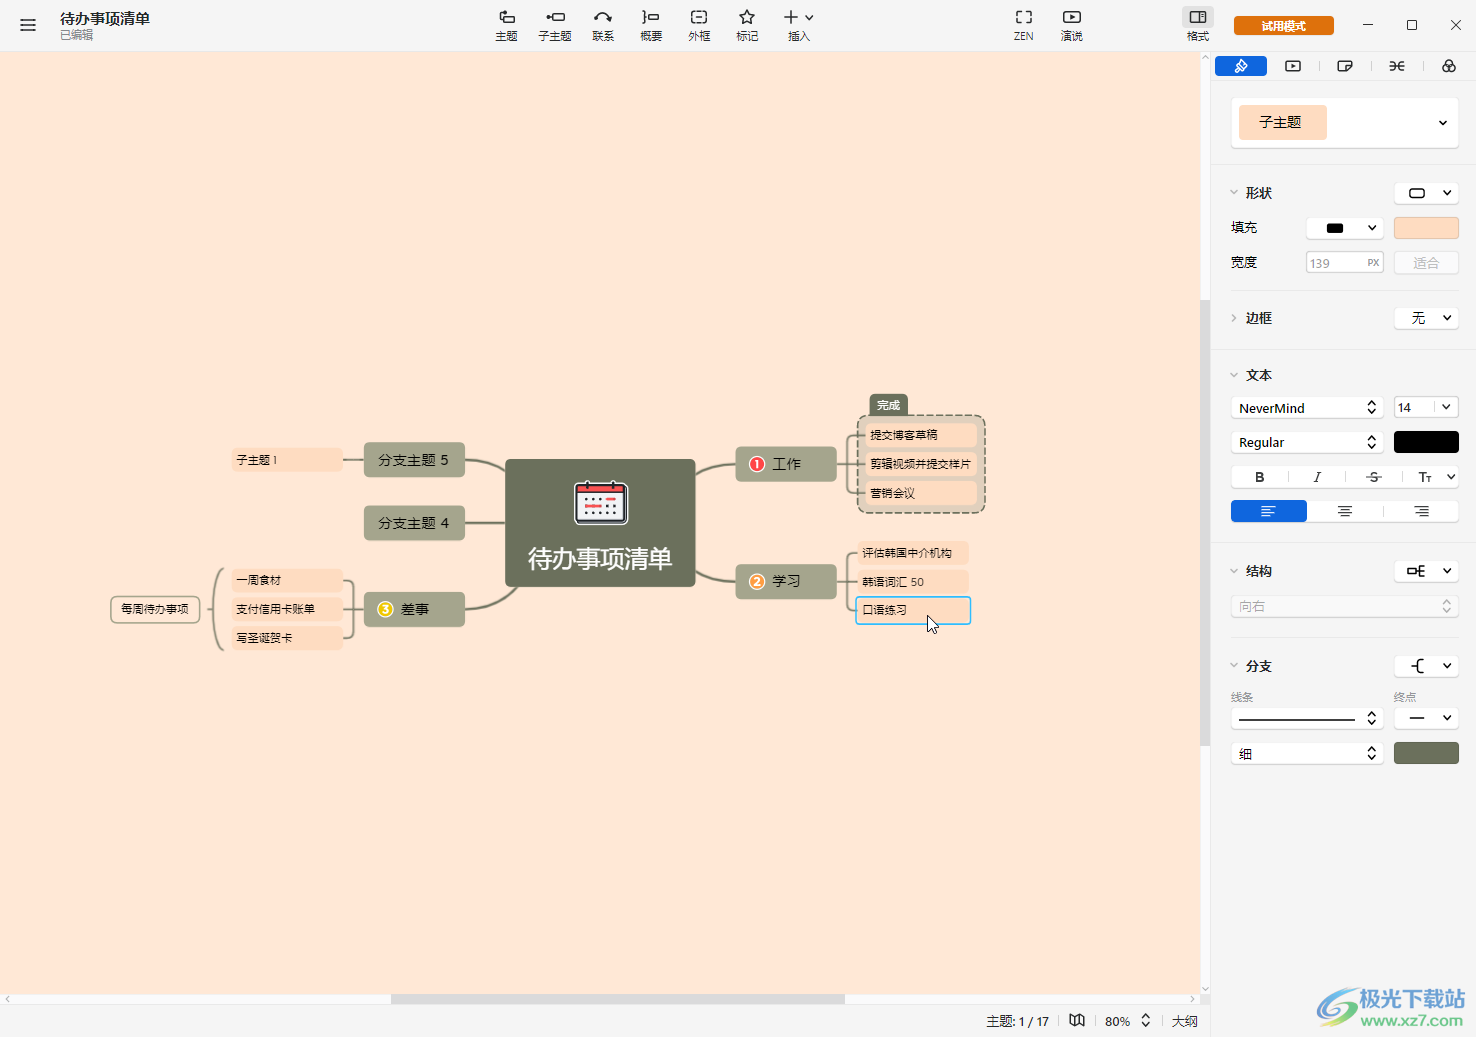
Task: Open the 插入 insert menu
Action: (x=798, y=25)
